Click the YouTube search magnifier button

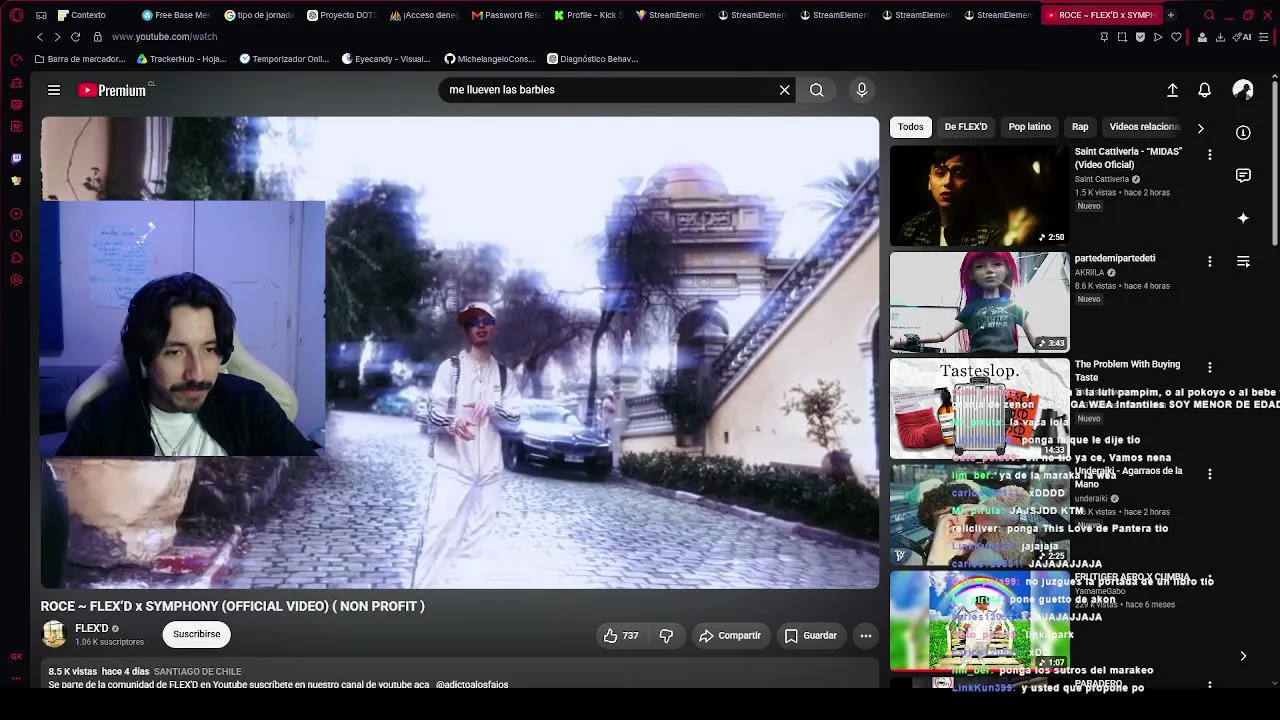[817, 90]
